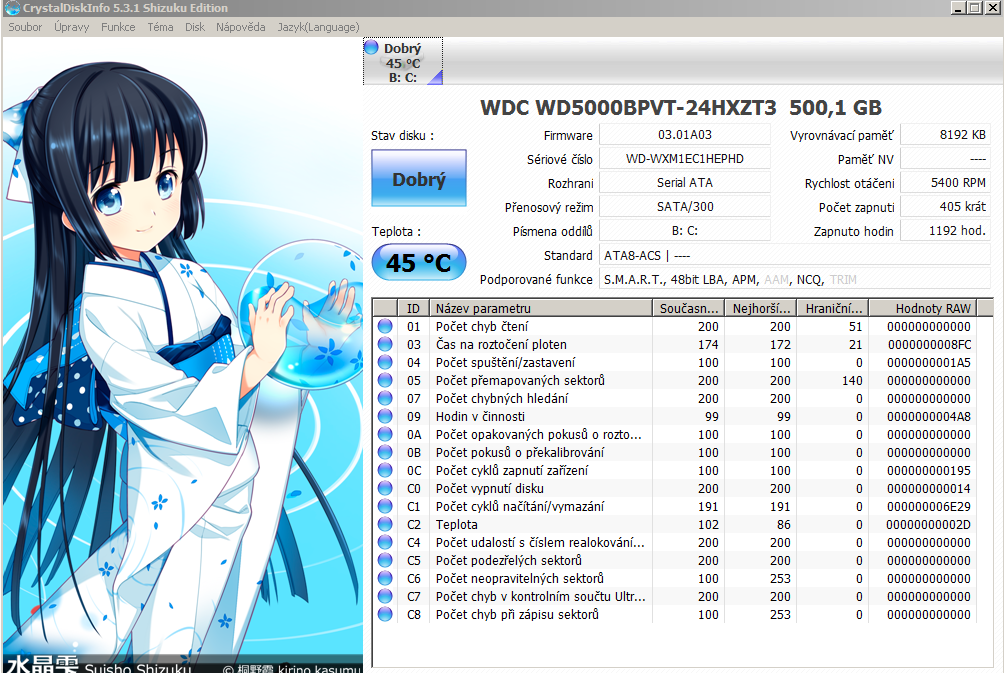Click status icon for row 0A

[385, 434]
